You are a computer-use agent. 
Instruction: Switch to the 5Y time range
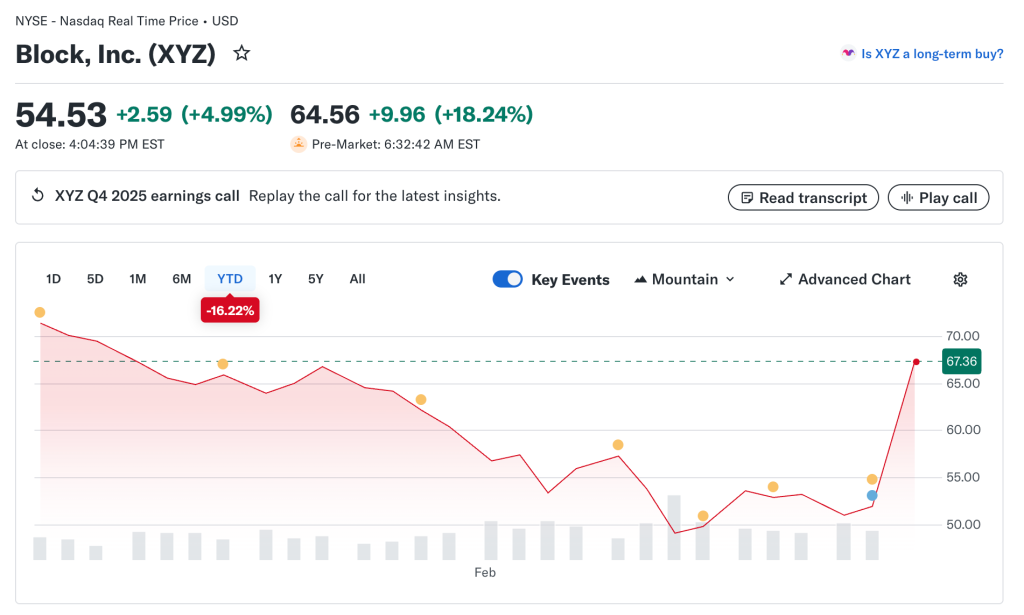click(316, 279)
